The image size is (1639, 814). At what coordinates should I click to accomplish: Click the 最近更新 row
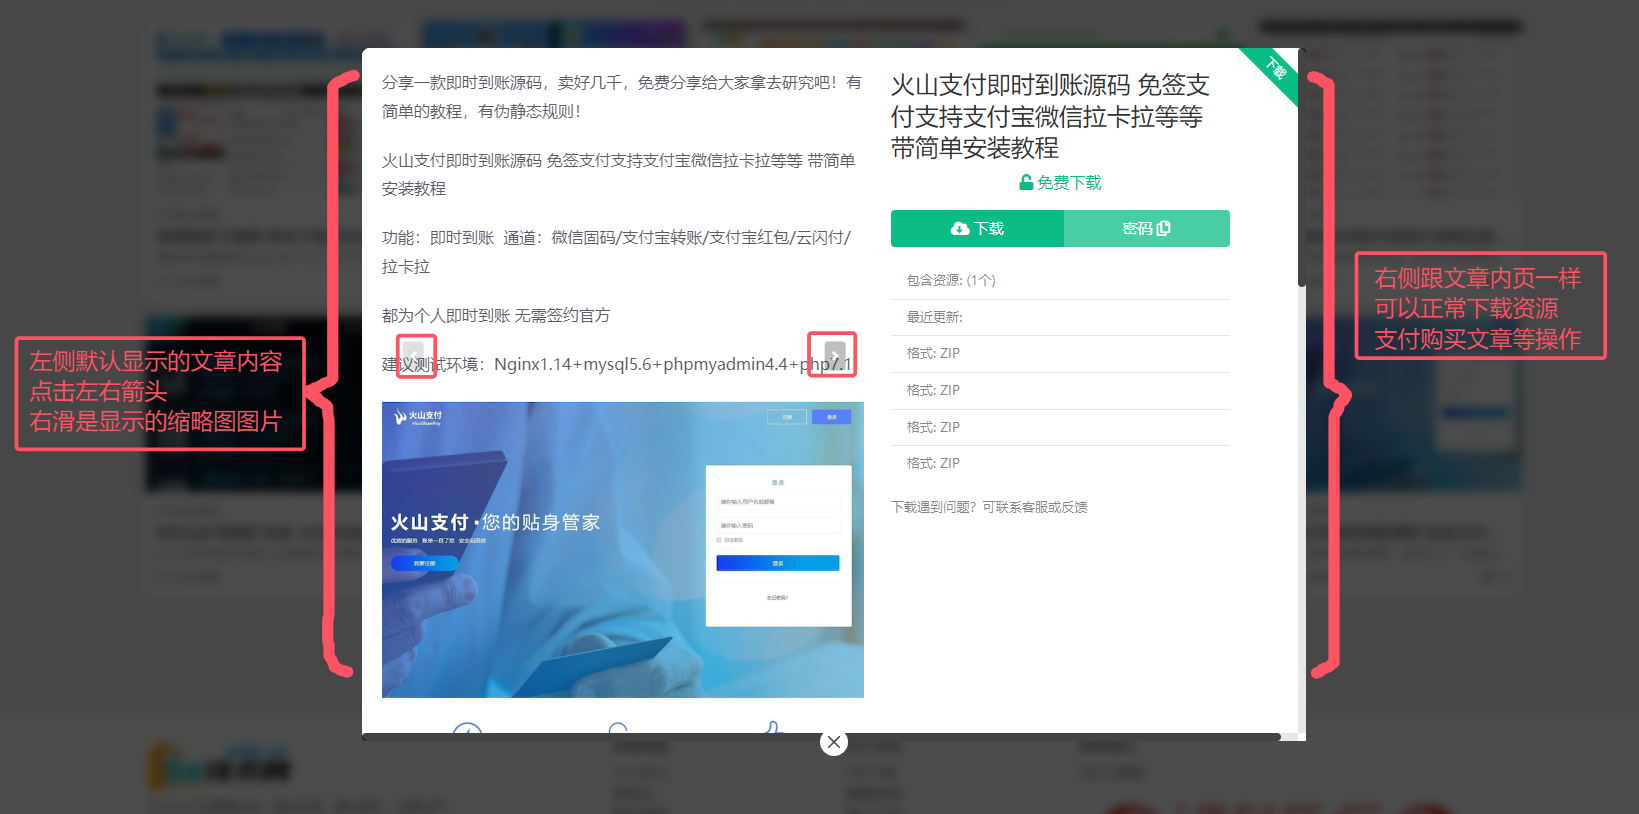pos(1060,317)
